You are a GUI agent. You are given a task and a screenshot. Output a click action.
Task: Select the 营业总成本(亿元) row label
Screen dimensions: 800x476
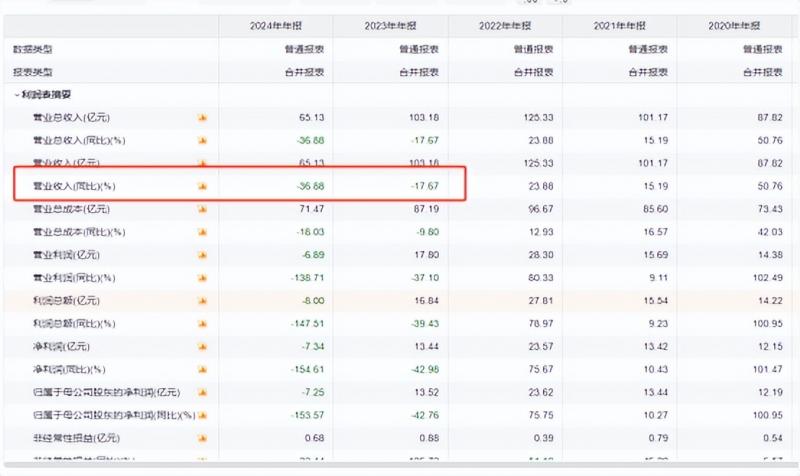pyautogui.click(x=71, y=209)
